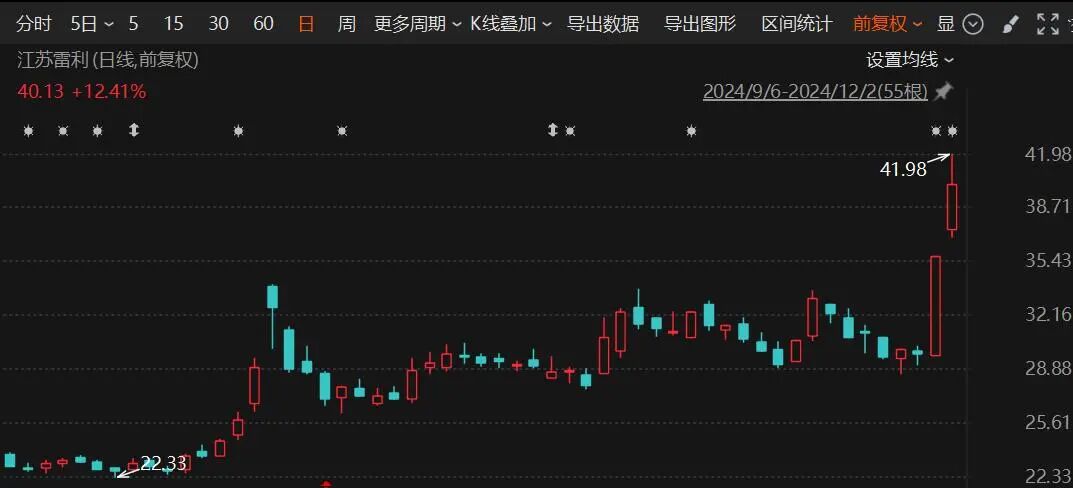Click the 江苏雷利(日线,前复权) chart title
The height and width of the screenshot is (488, 1073).
pos(107,60)
